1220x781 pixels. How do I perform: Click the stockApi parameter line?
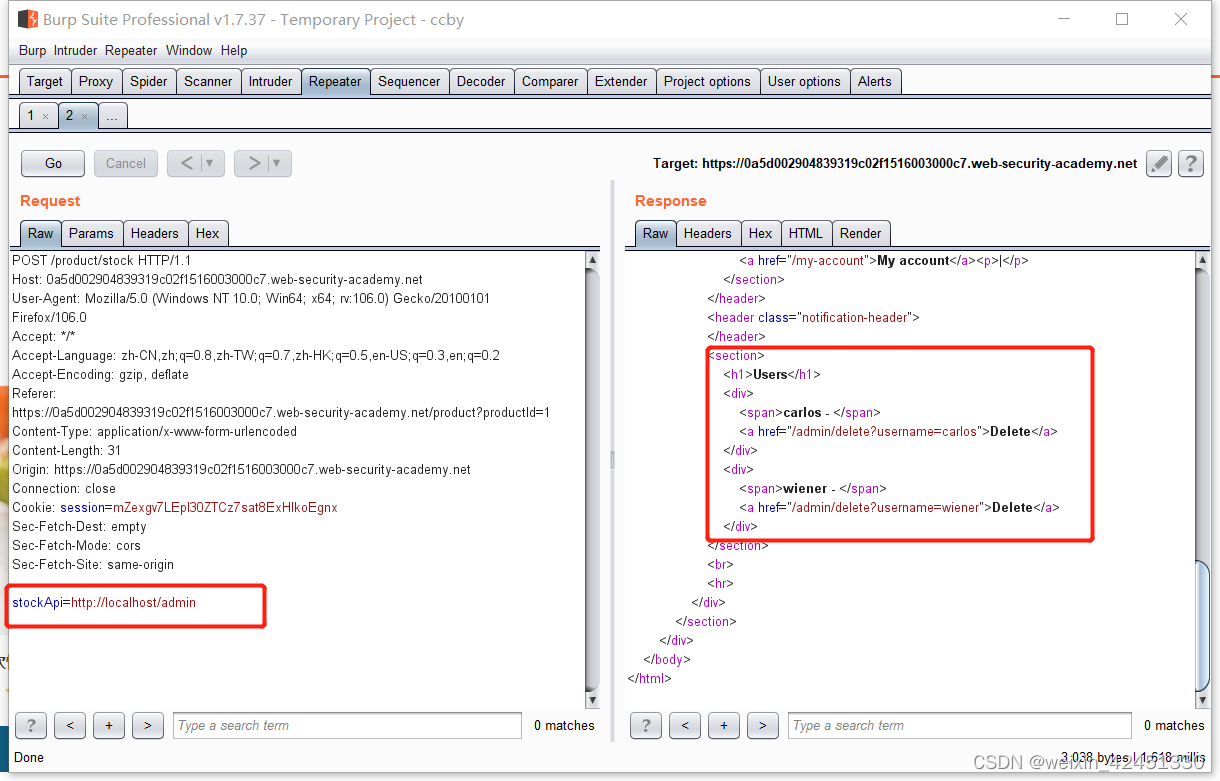tap(104, 602)
